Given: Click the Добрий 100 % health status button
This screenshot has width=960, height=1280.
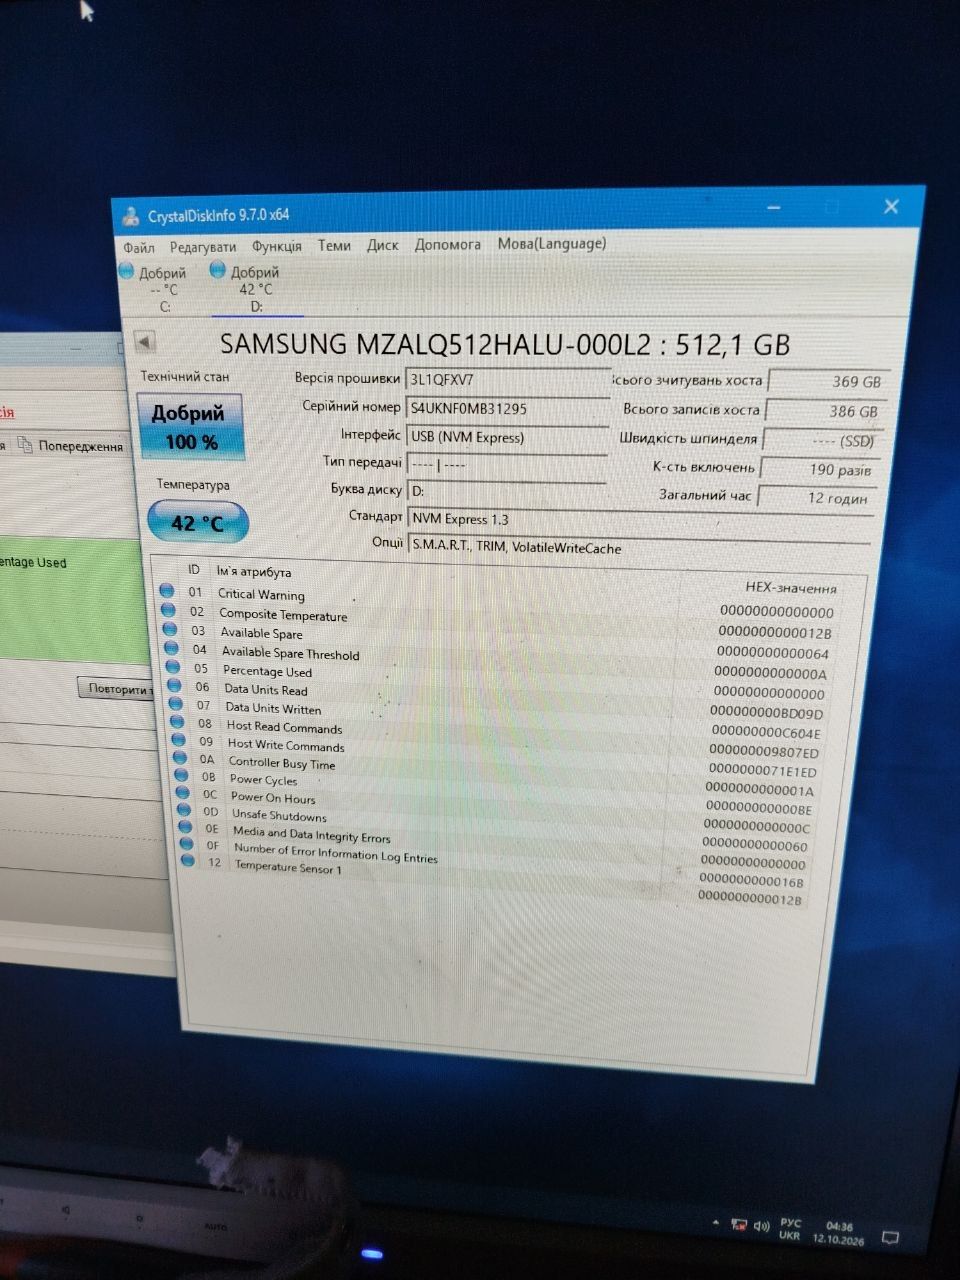Looking at the screenshot, I should (189, 426).
